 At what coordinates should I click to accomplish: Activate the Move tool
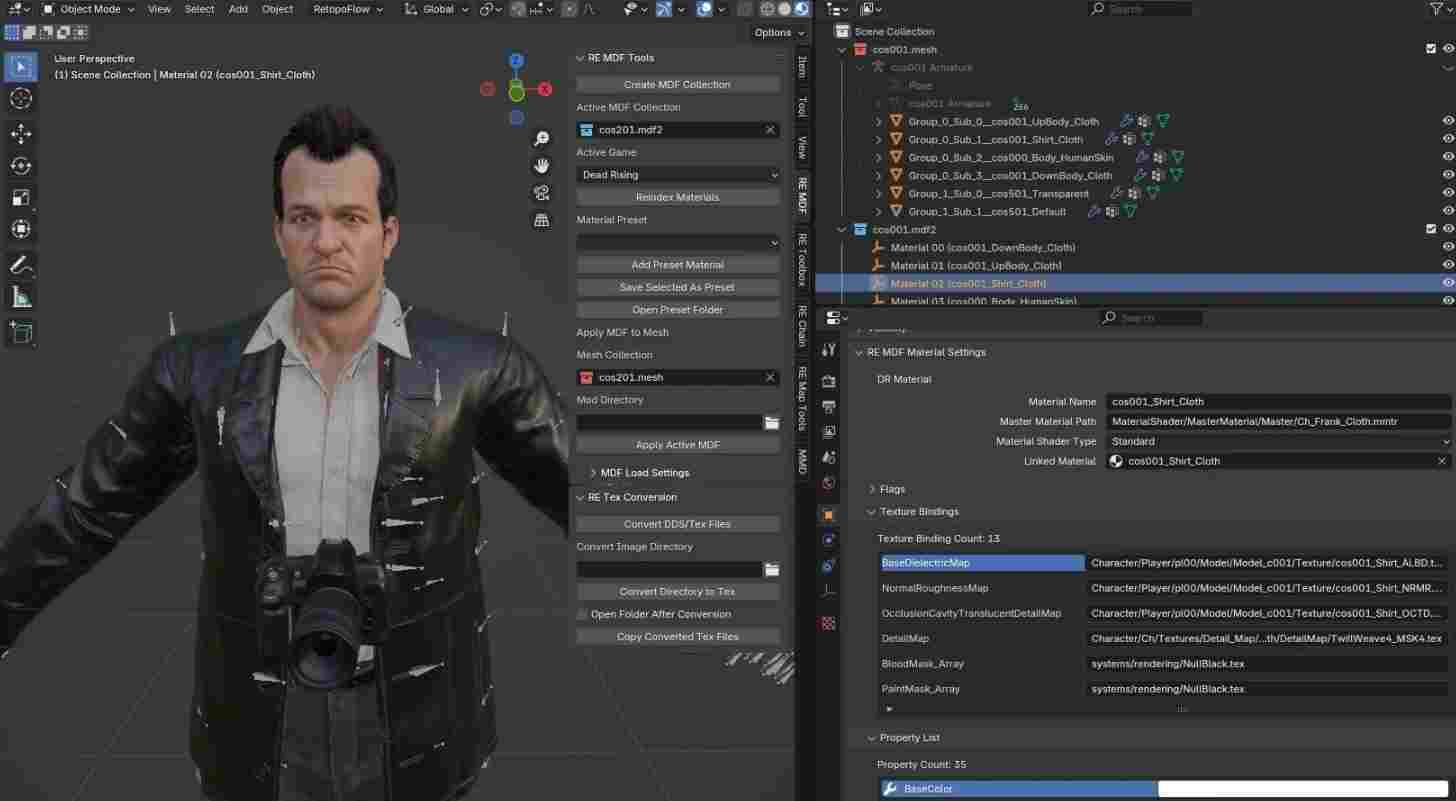click(x=21, y=134)
